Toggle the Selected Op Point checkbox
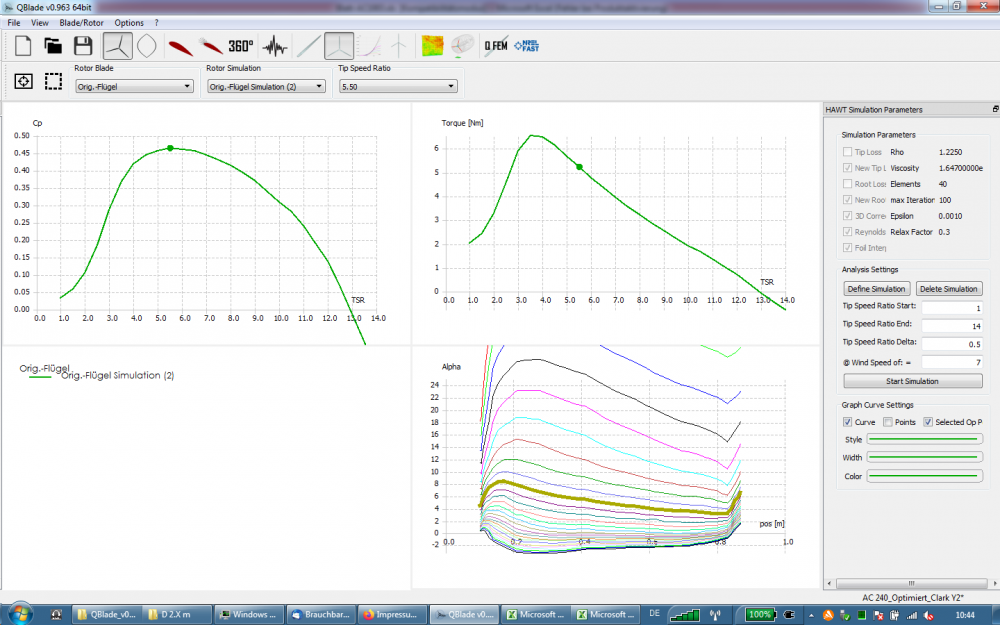The image size is (1000, 625). (927, 422)
